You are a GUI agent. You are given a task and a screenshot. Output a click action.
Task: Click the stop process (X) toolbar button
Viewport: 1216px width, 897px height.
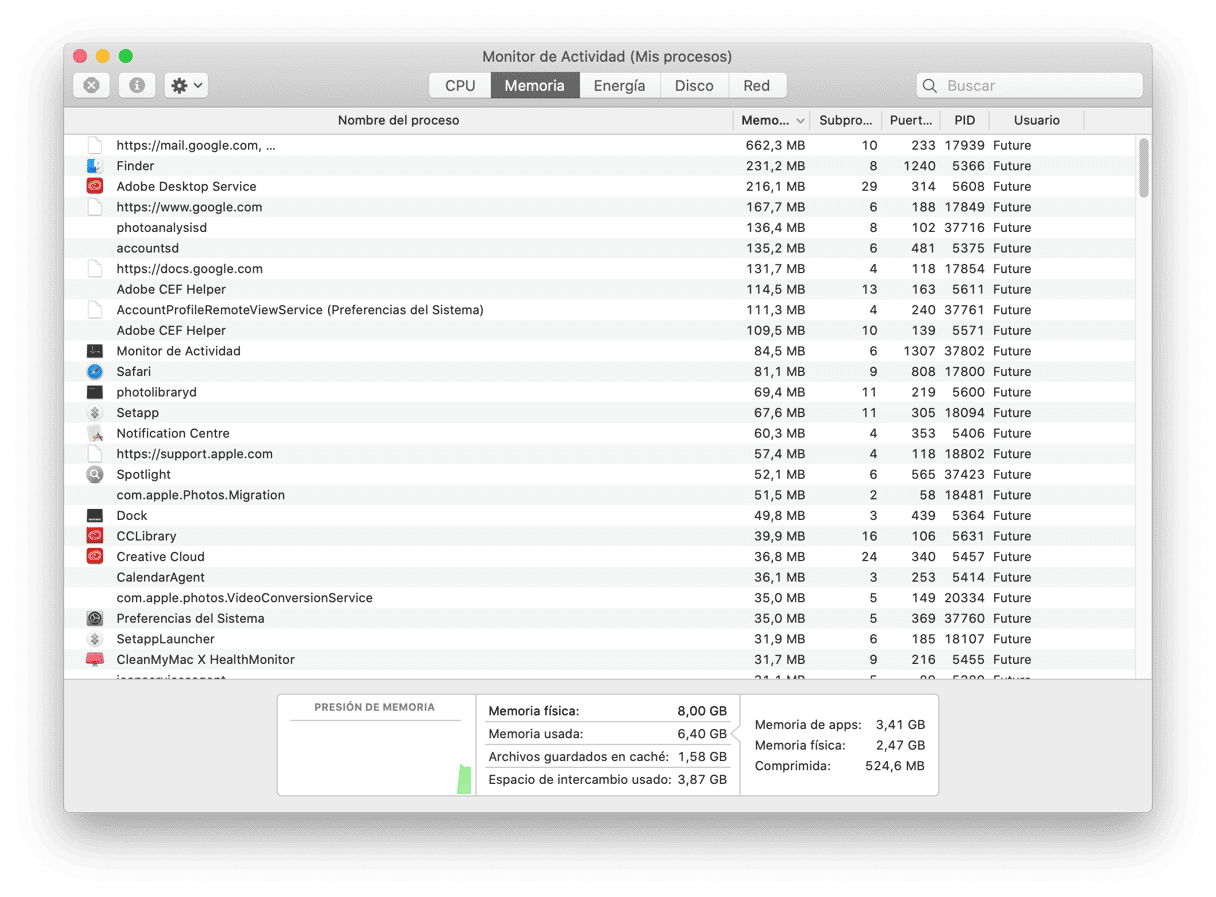click(x=91, y=86)
